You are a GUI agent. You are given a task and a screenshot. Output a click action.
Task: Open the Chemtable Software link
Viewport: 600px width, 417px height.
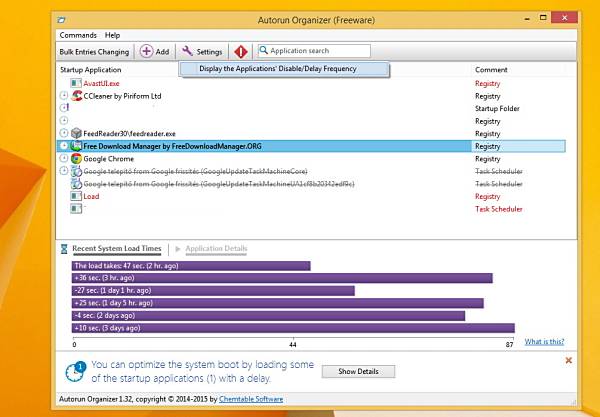point(251,399)
